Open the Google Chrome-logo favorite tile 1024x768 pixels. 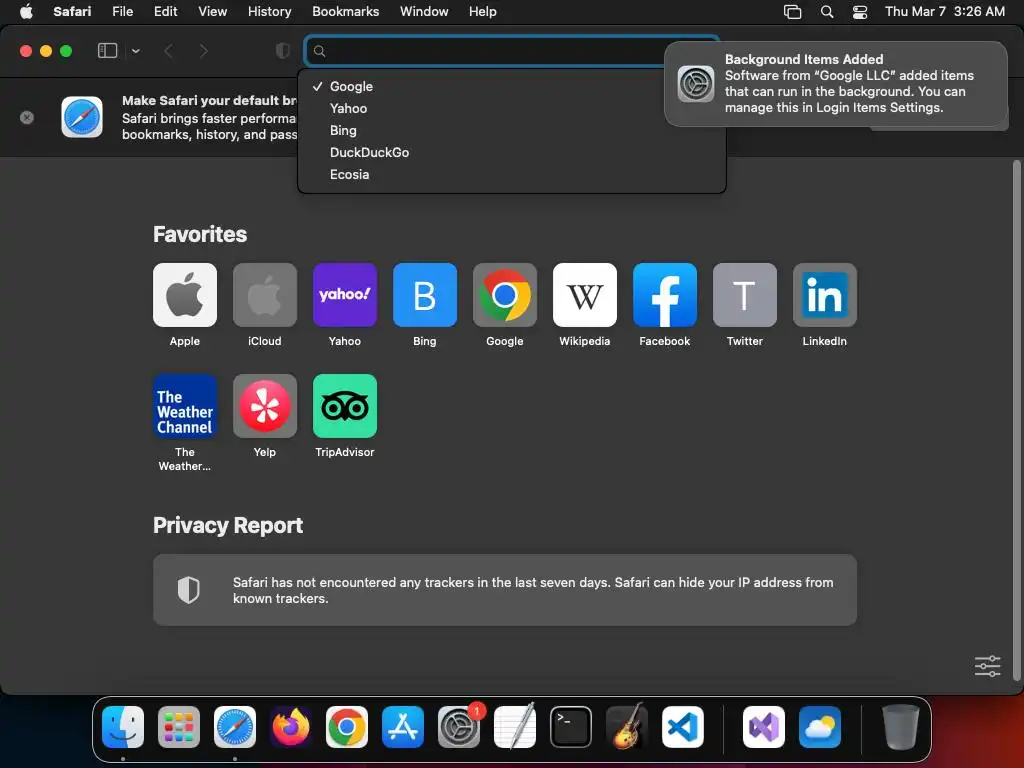pyautogui.click(x=505, y=295)
